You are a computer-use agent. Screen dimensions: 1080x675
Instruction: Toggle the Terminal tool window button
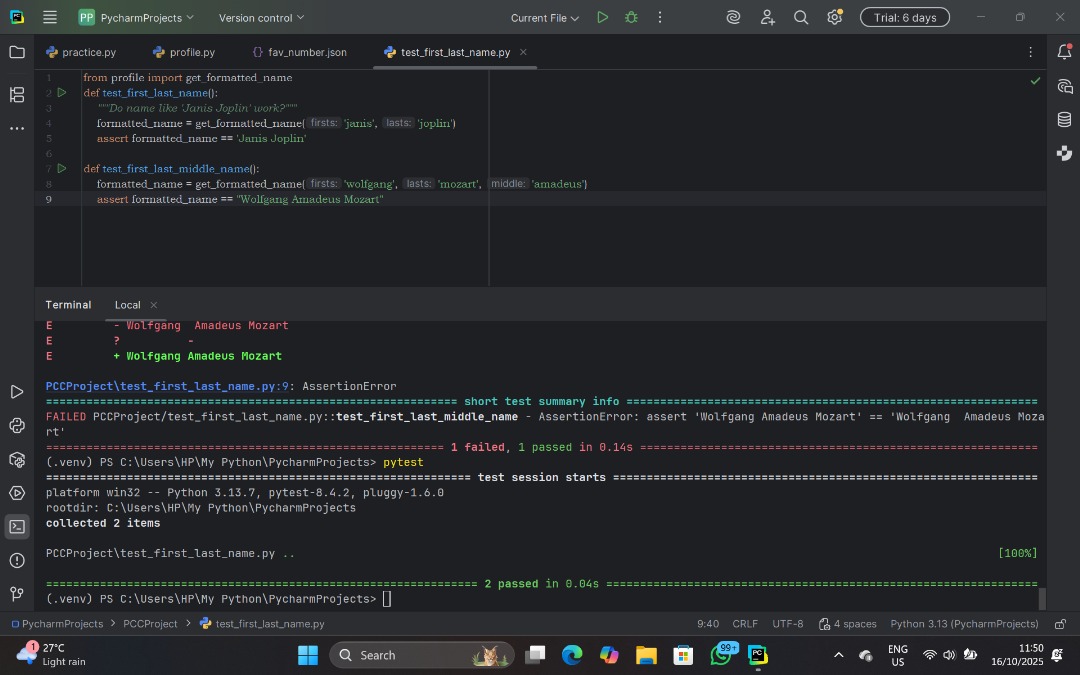pos(17,527)
